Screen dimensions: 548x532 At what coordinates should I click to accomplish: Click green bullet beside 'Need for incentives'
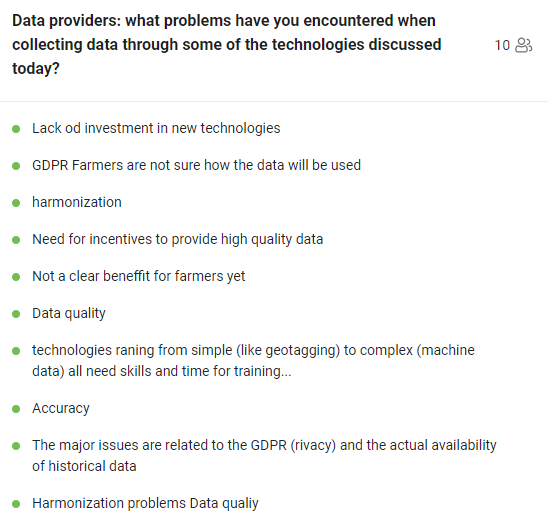coord(16,240)
